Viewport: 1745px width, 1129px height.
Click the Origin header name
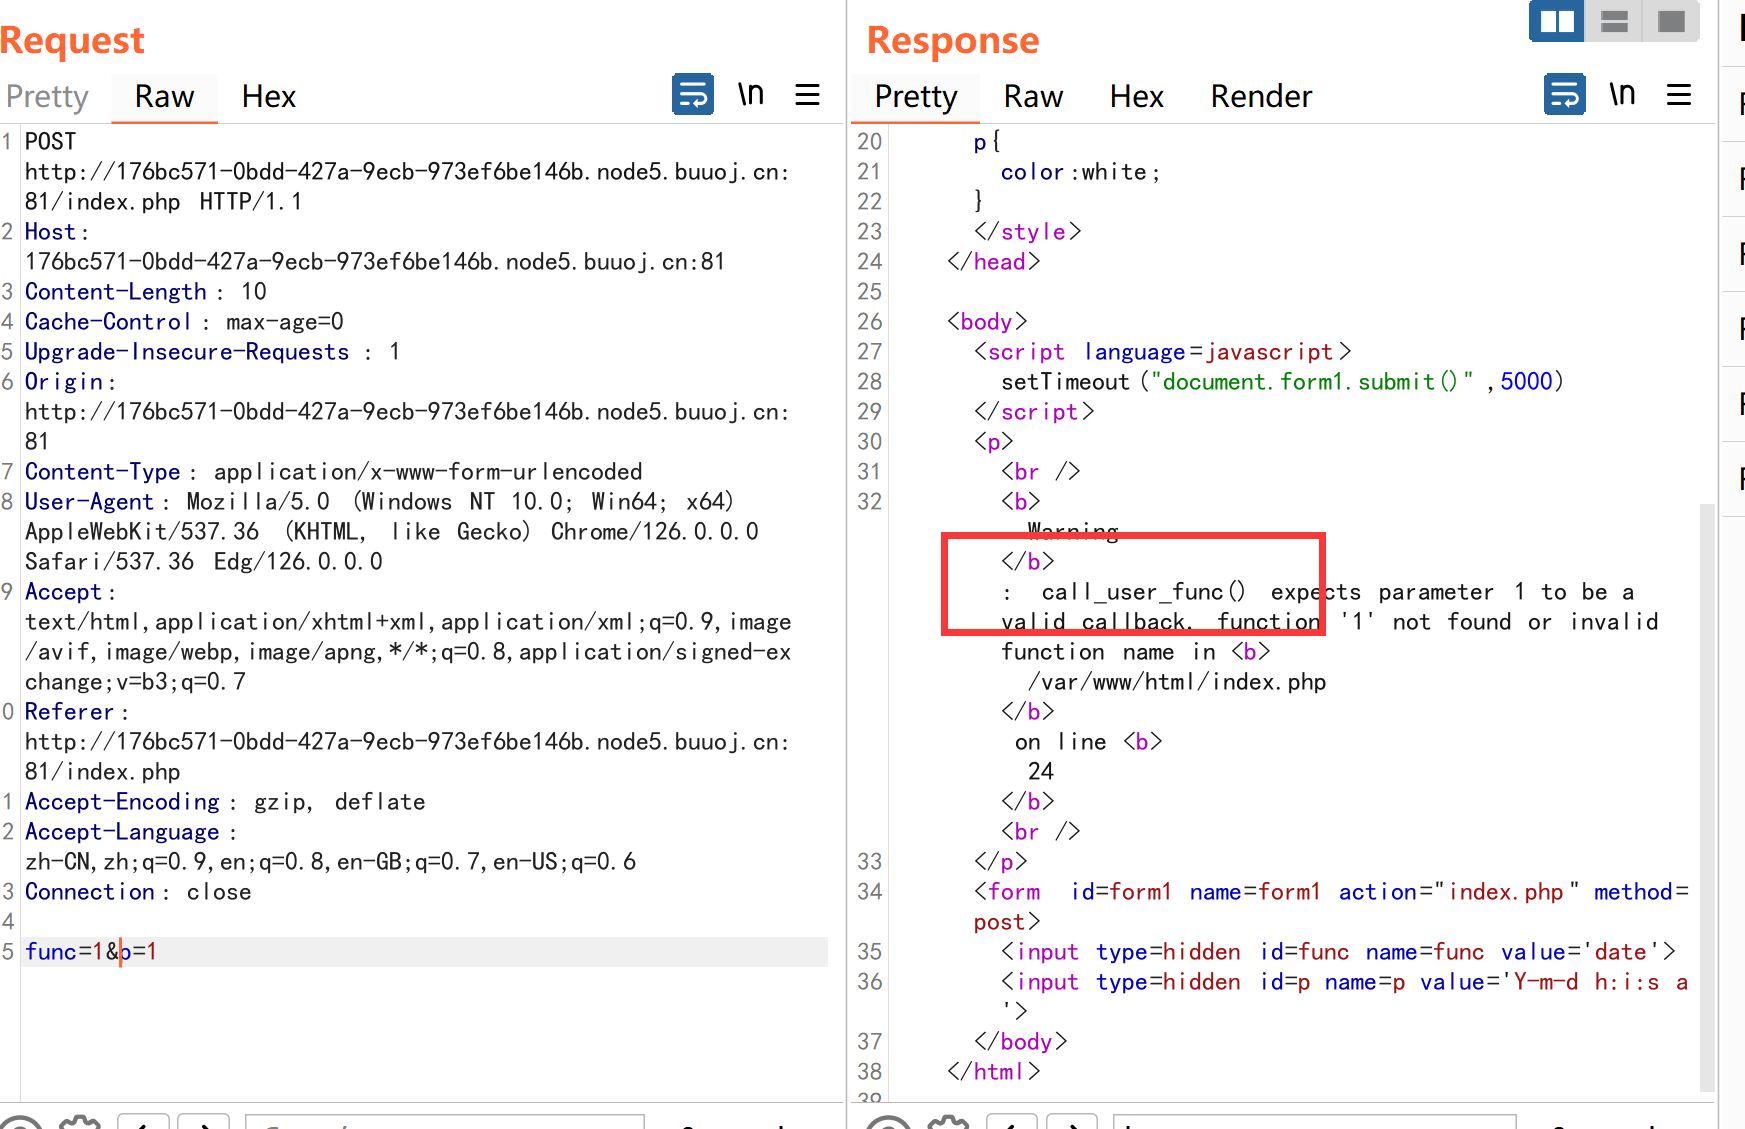pyautogui.click(x=64, y=382)
